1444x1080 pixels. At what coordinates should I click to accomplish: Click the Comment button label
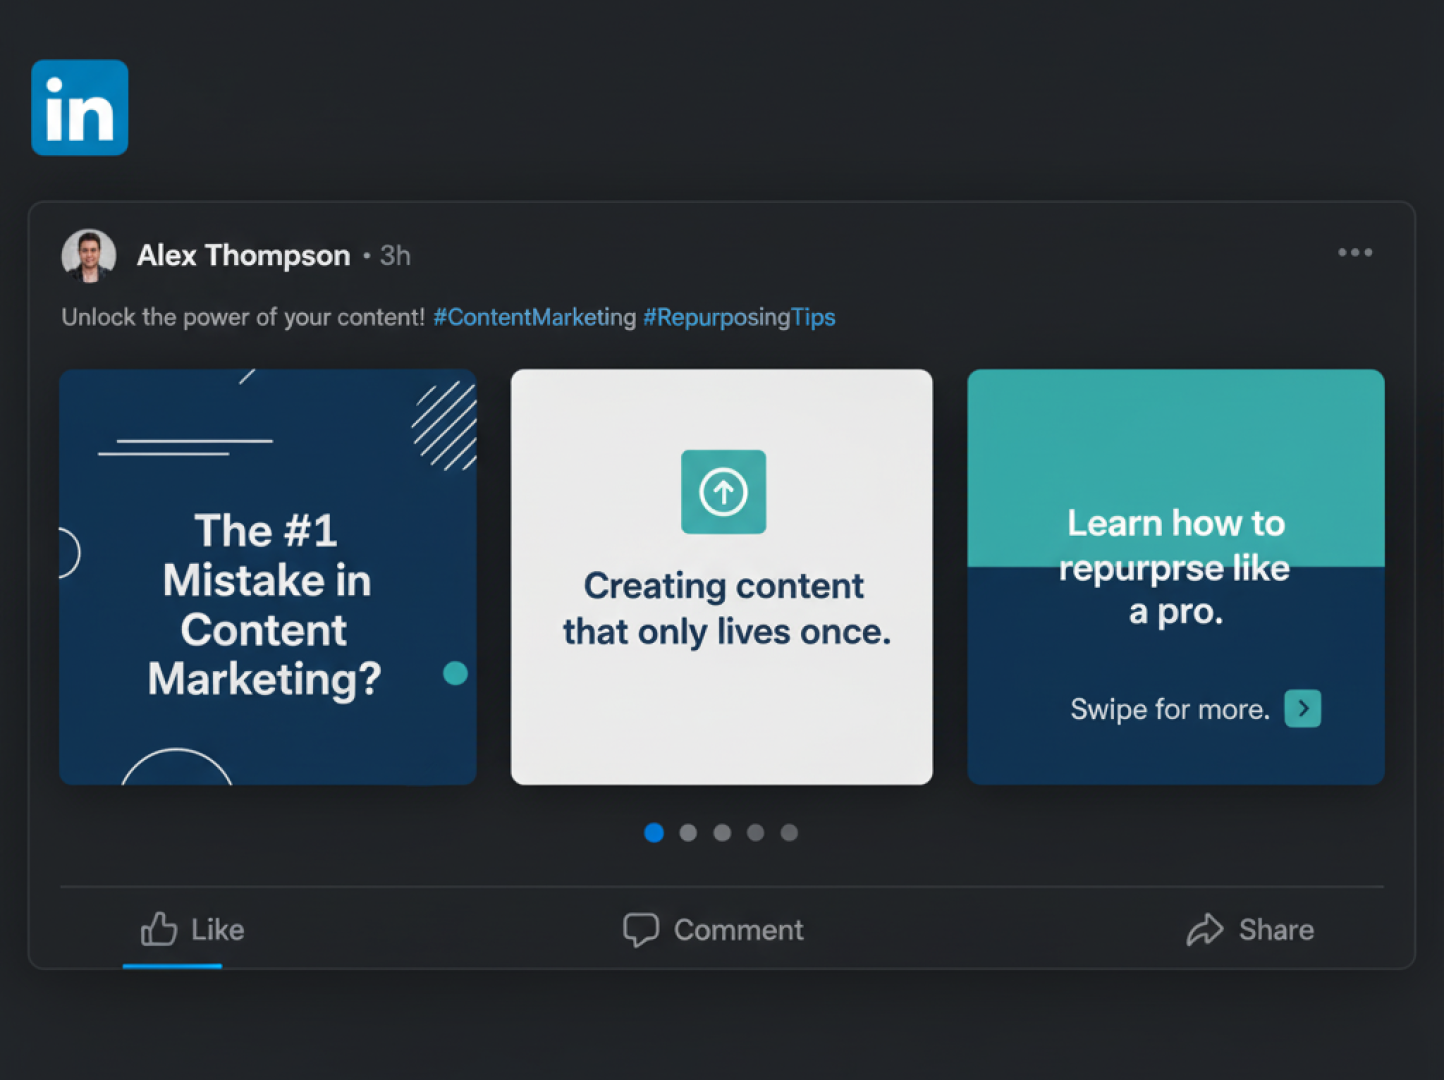(738, 930)
